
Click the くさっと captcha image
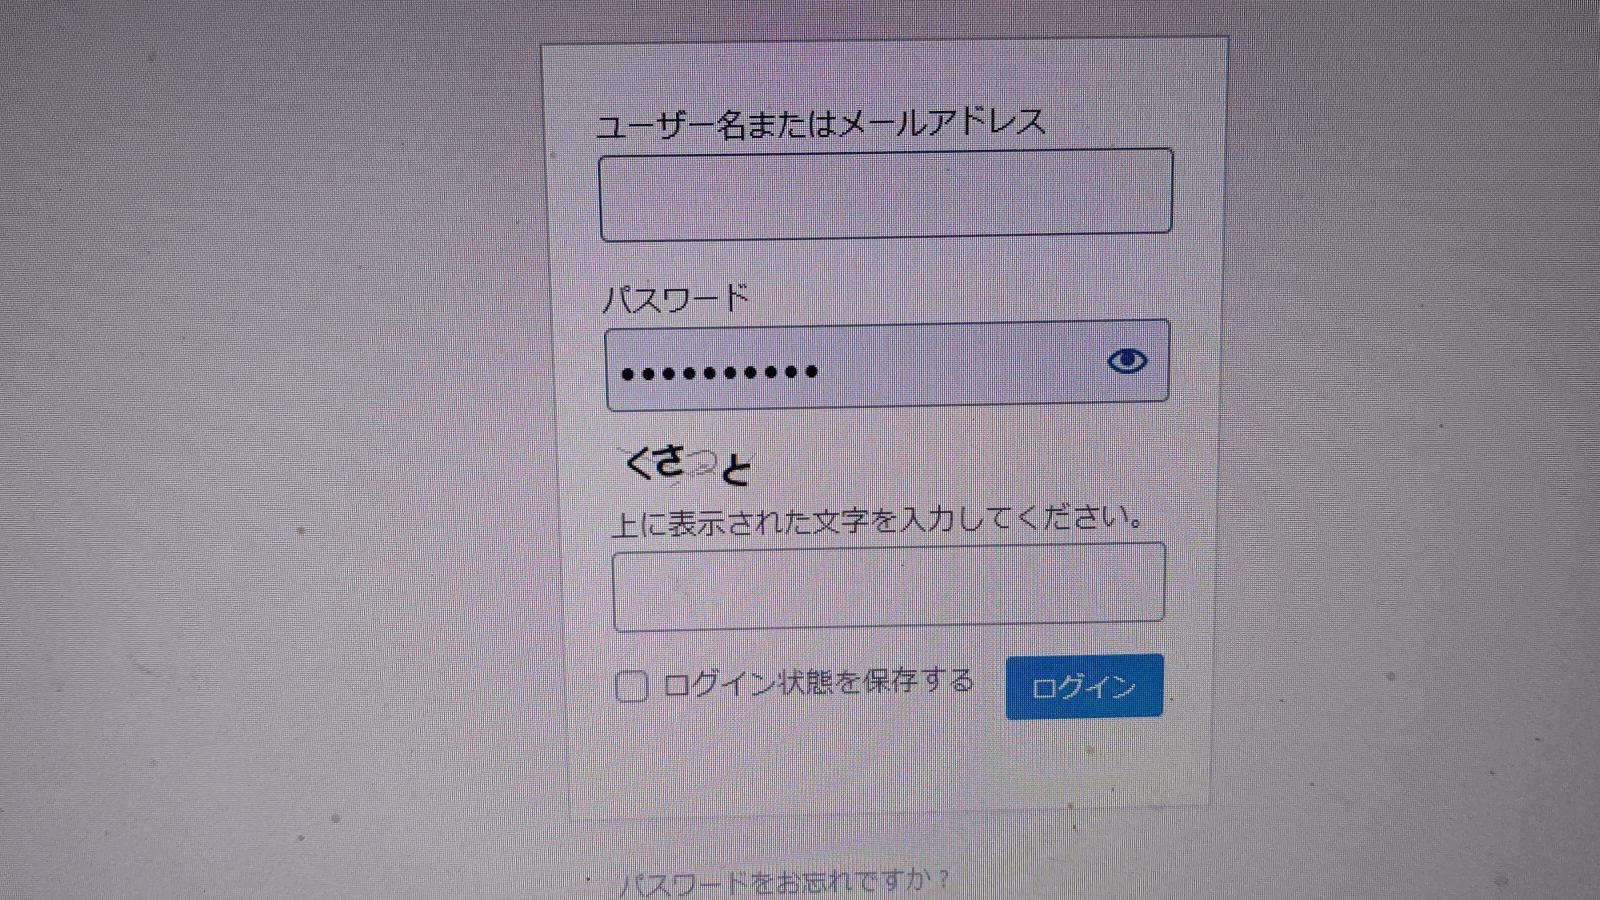coord(687,465)
